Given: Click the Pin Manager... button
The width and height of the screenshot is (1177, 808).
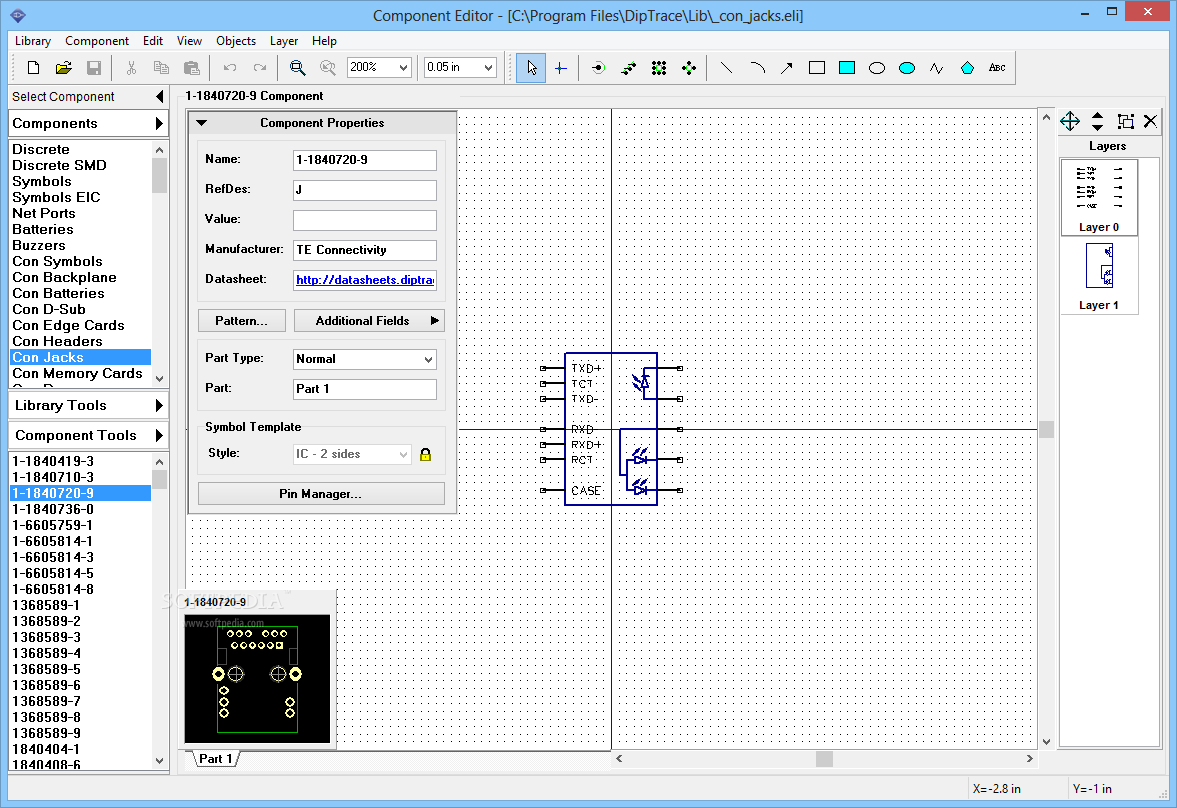Looking at the screenshot, I should (321, 493).
